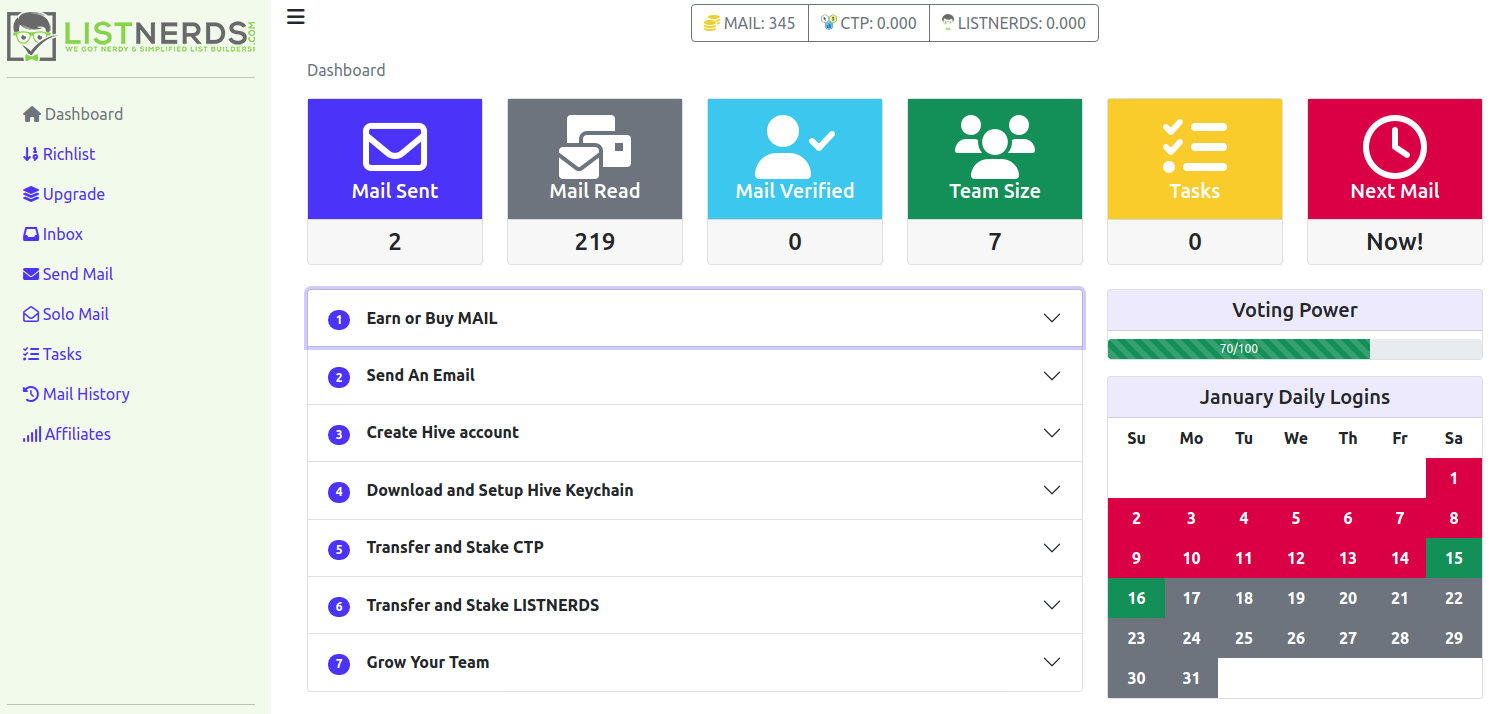View Mail History from the sidebar
1506x714 pixels.
click(76, 394)
